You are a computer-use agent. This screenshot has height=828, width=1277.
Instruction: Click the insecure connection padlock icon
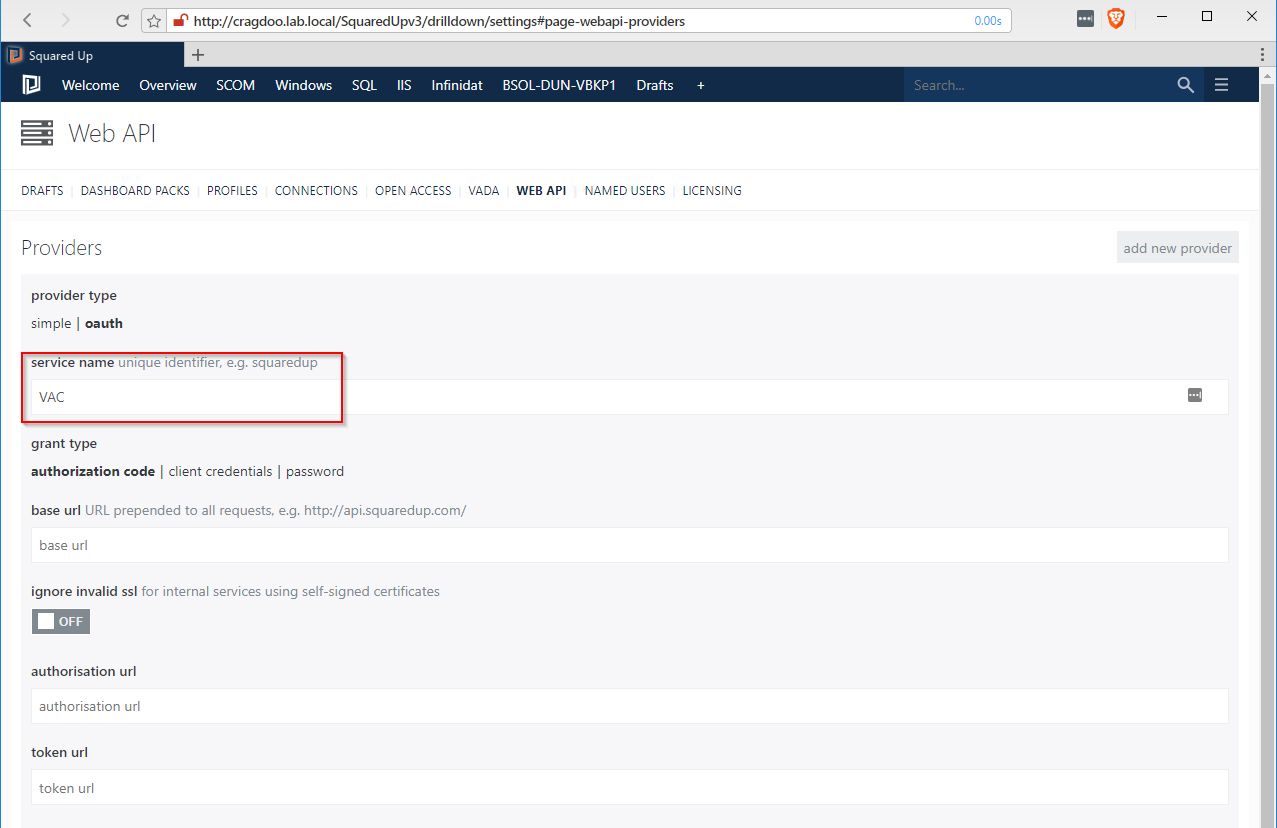(180, 20)
